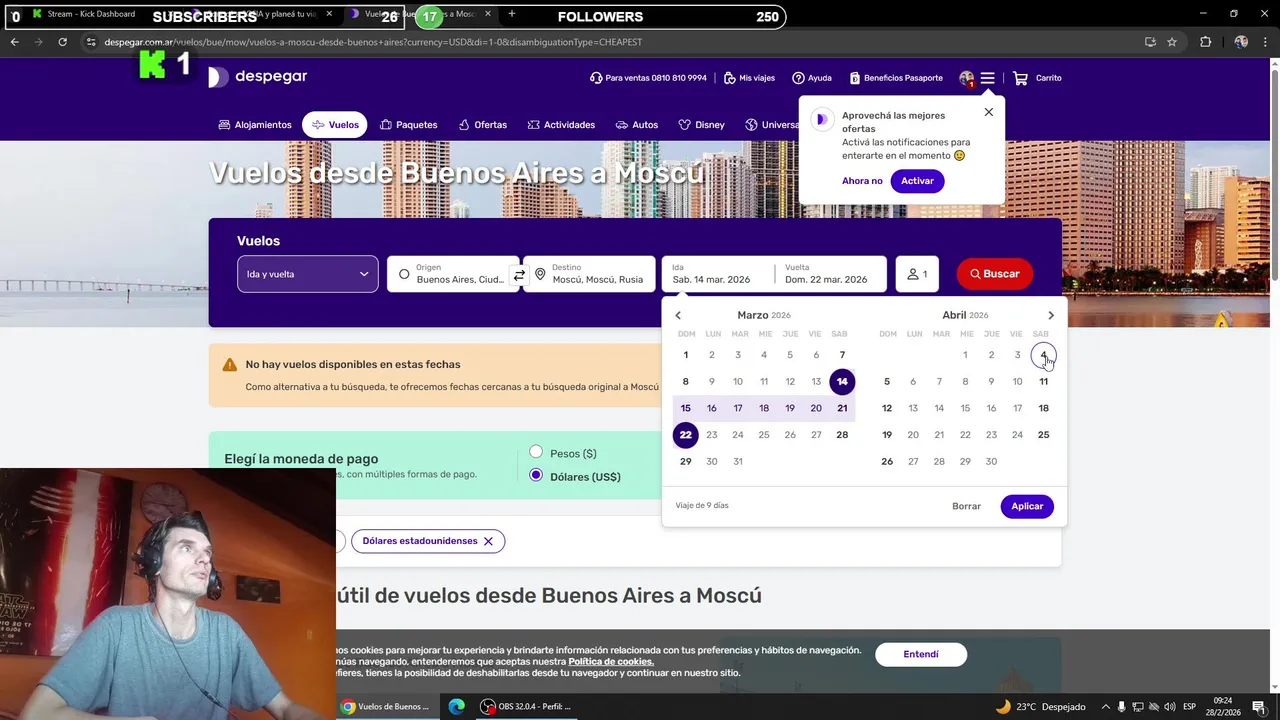Select April 11 in calendar
Viewport: 1280px width, 720px height.
click(1043, 381)
